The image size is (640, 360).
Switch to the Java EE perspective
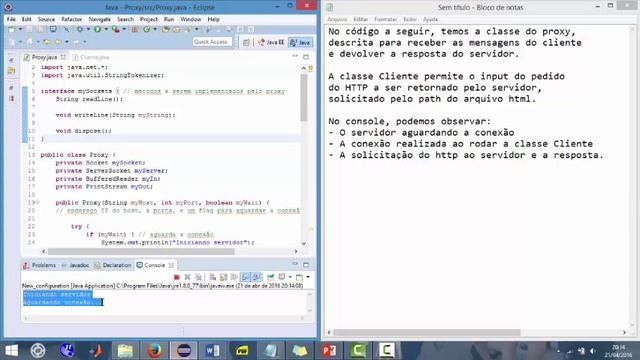tap(271, 42)
